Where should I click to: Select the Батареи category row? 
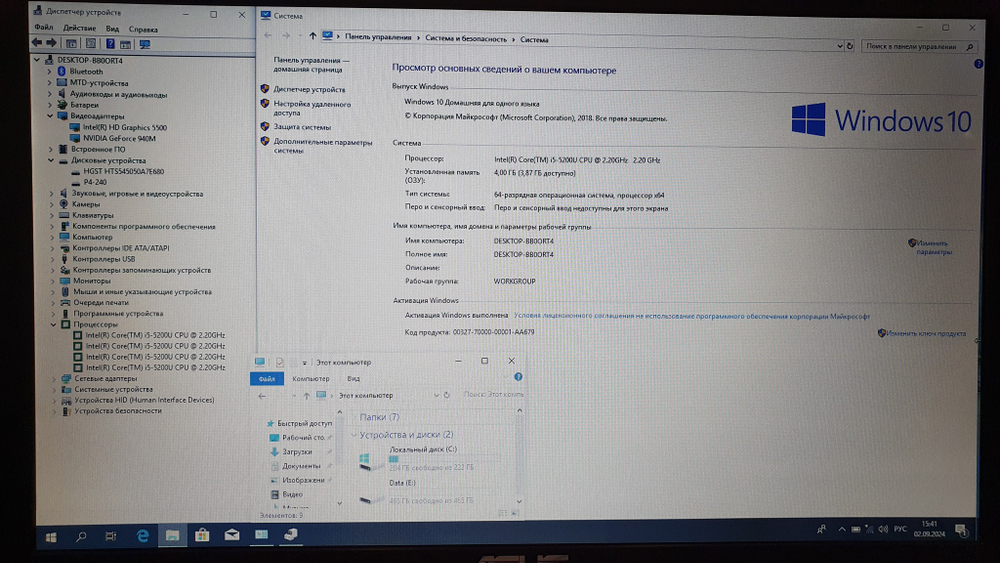point(84,105)
